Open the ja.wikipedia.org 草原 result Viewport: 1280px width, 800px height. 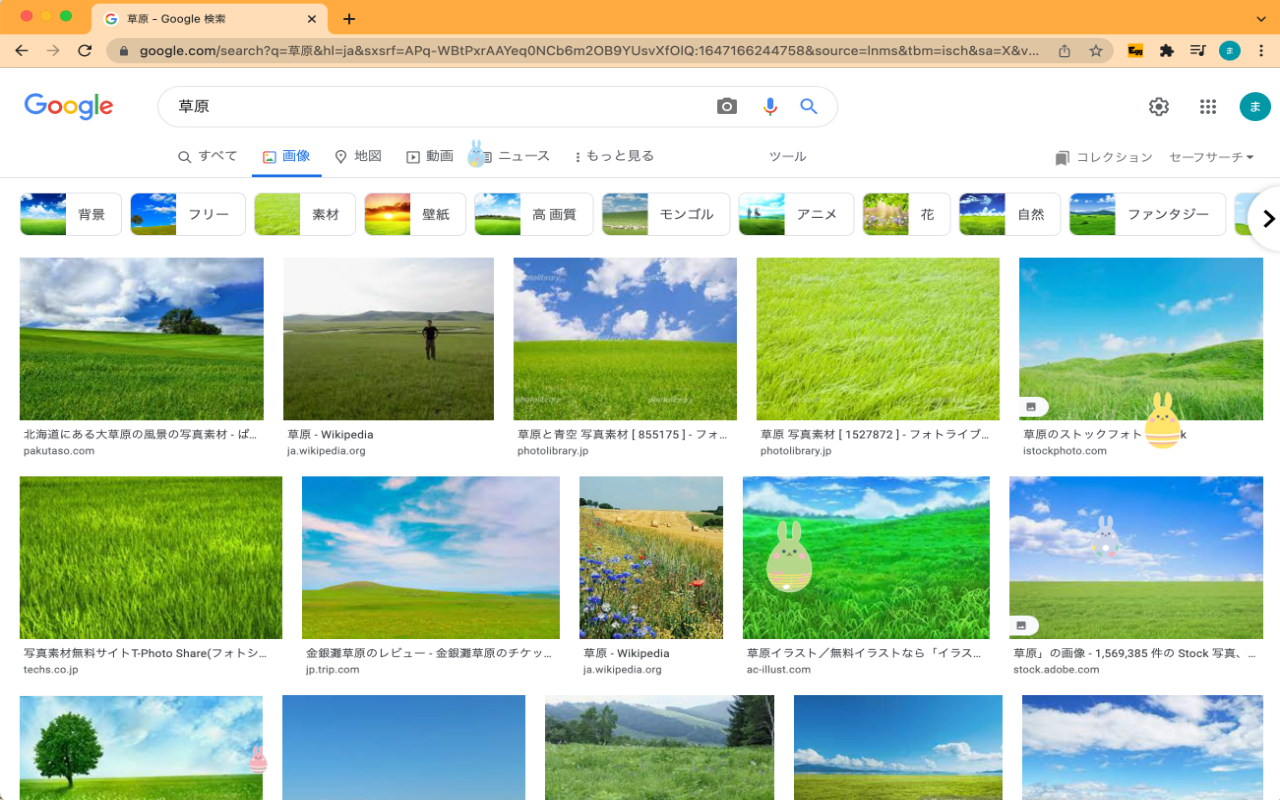pos(388,338)
